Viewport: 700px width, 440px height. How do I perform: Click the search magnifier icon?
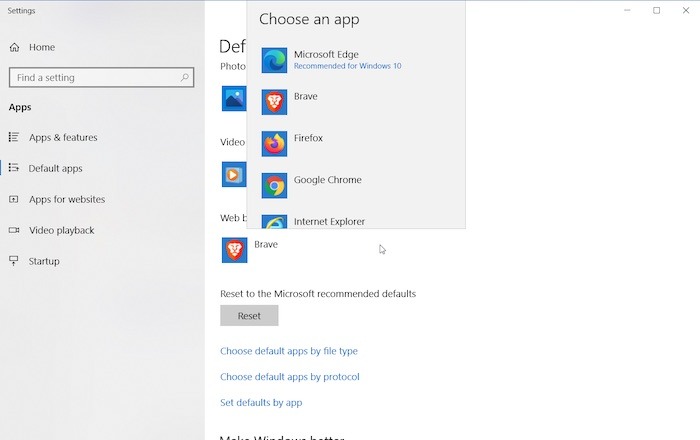(x=184, y=77)
